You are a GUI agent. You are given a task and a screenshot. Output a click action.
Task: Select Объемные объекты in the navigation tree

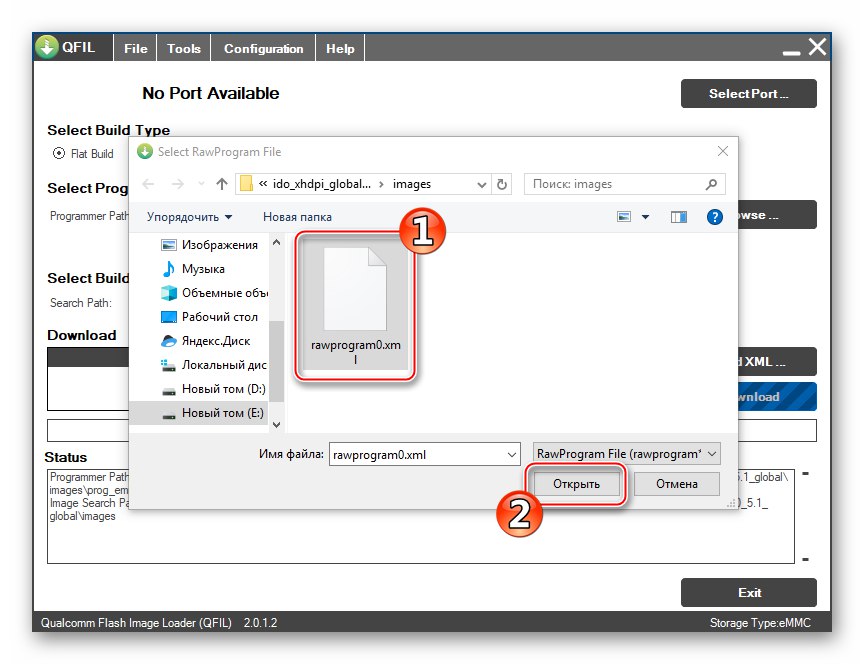click(214, 293)
